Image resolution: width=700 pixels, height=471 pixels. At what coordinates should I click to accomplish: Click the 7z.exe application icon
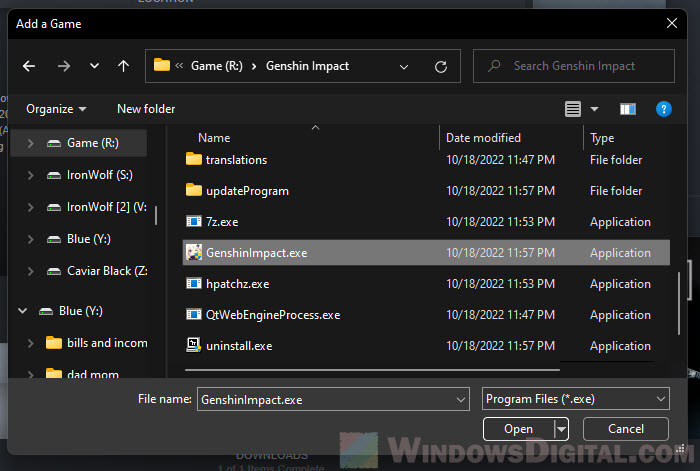[194, 221]
